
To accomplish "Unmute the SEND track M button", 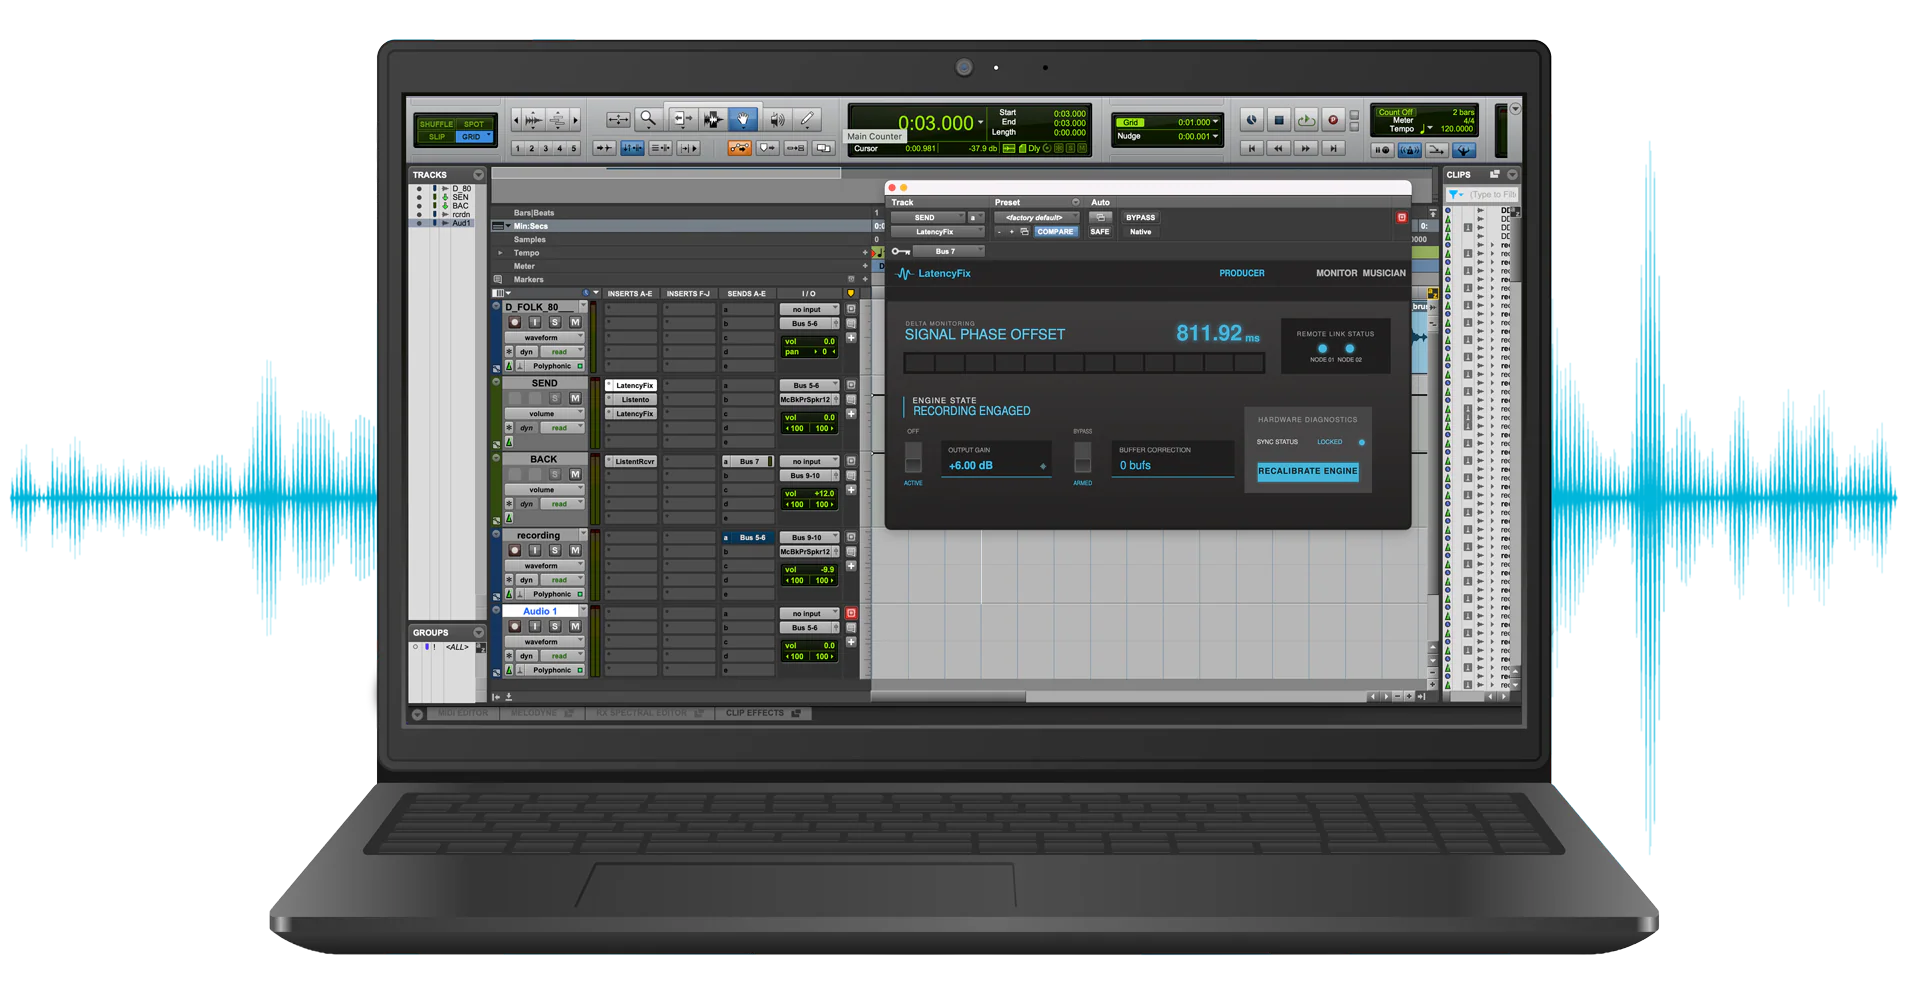I will pyautogui.click(x=575, y=398).
